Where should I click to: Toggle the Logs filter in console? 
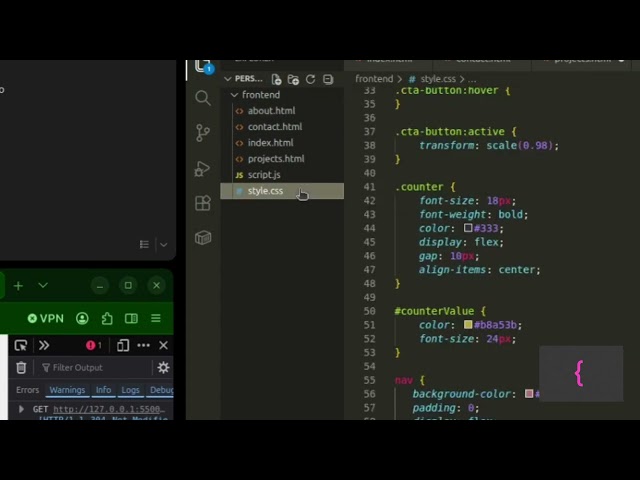130,390
